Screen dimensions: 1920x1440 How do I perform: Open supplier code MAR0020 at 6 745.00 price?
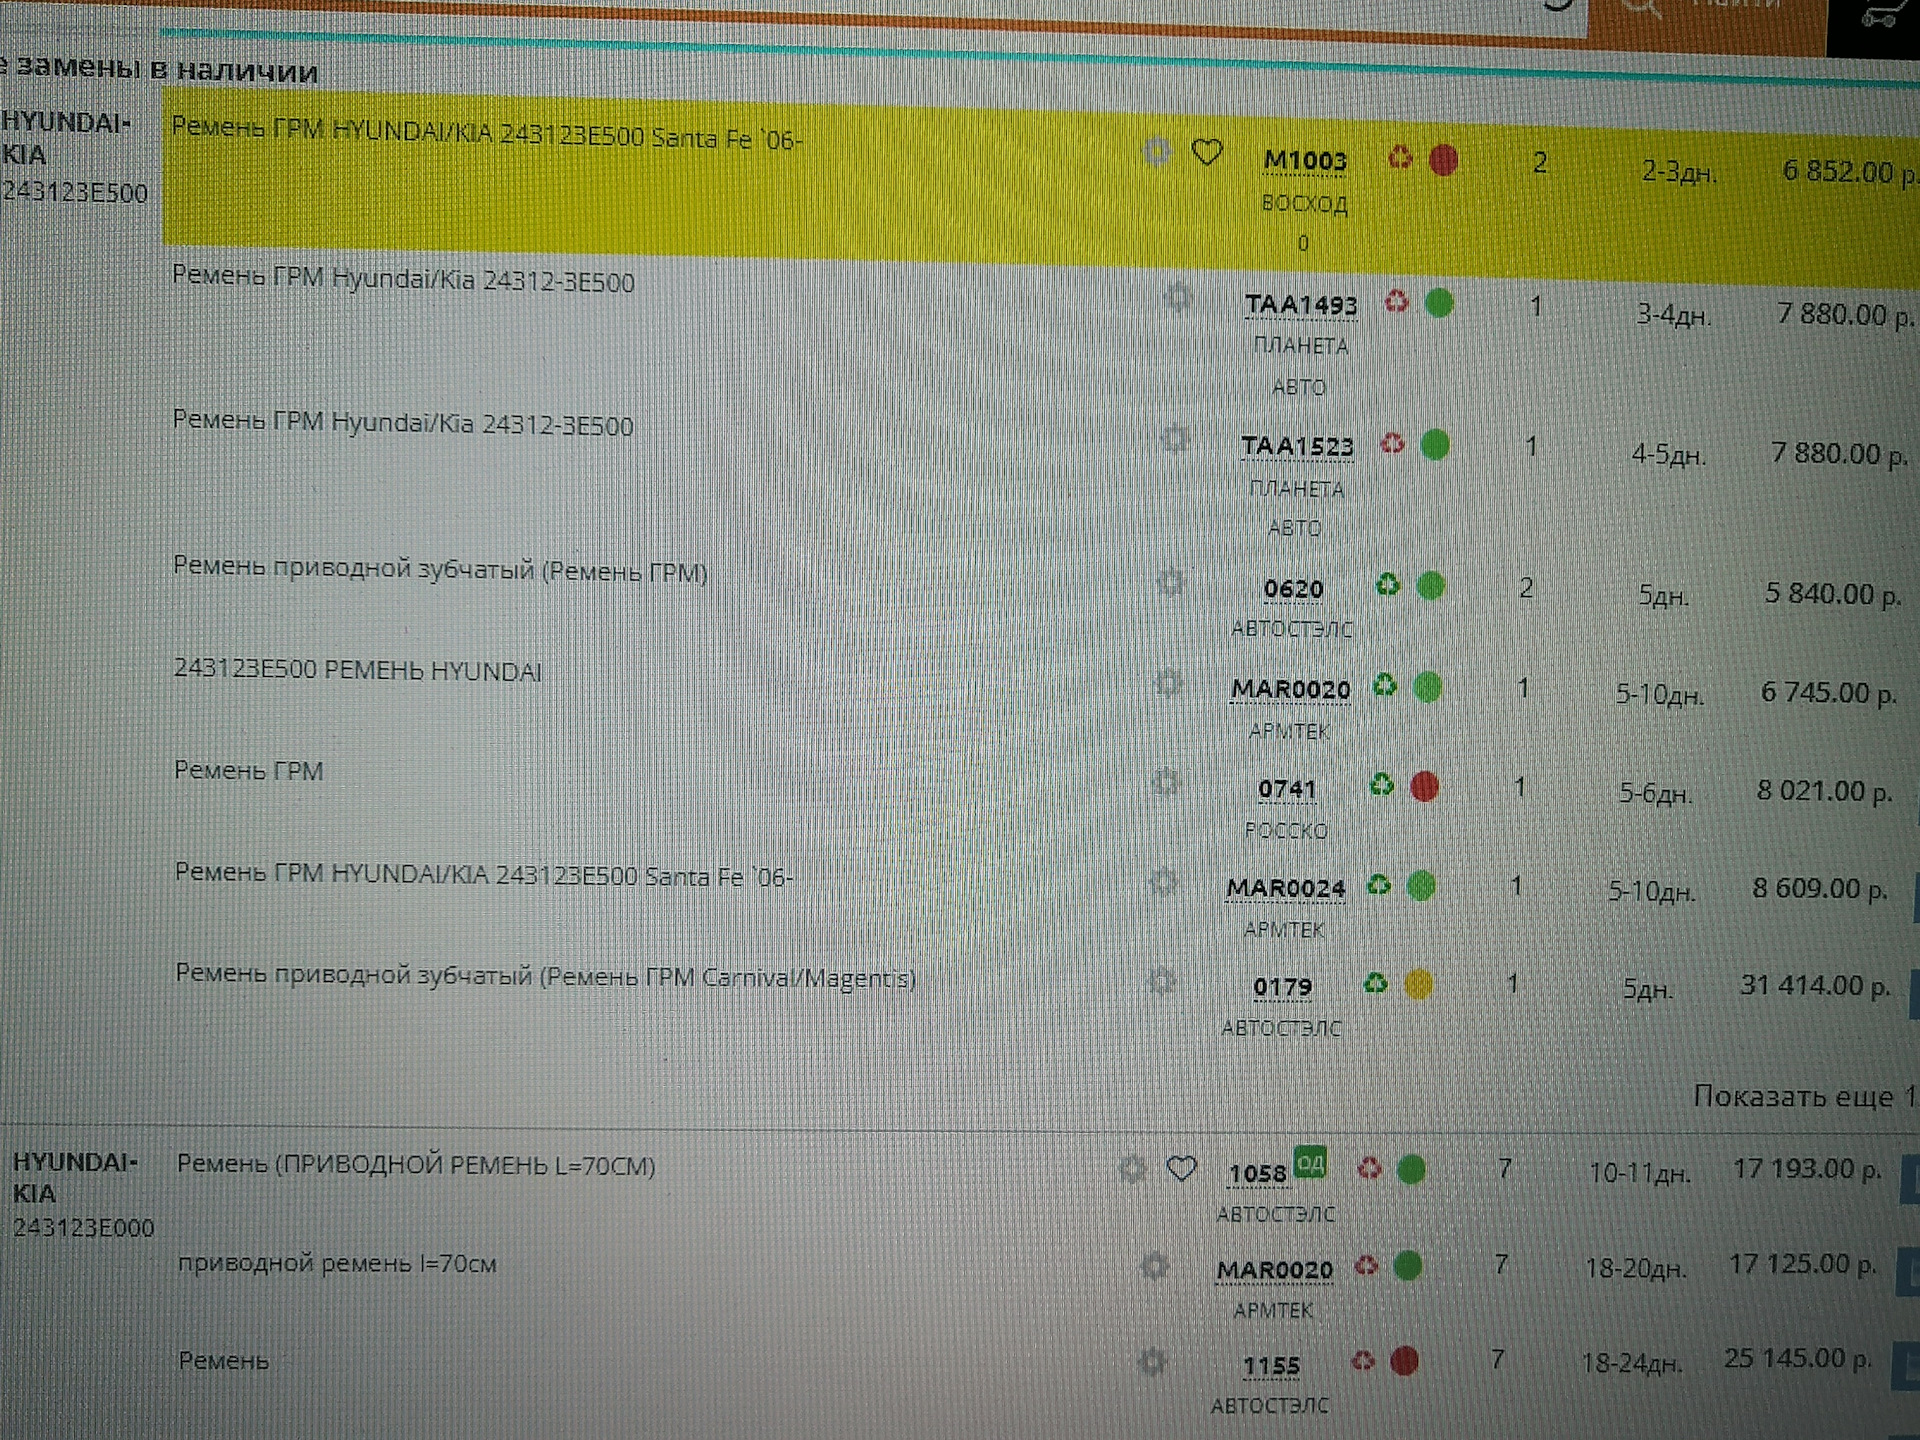(x=1290, y=689)
